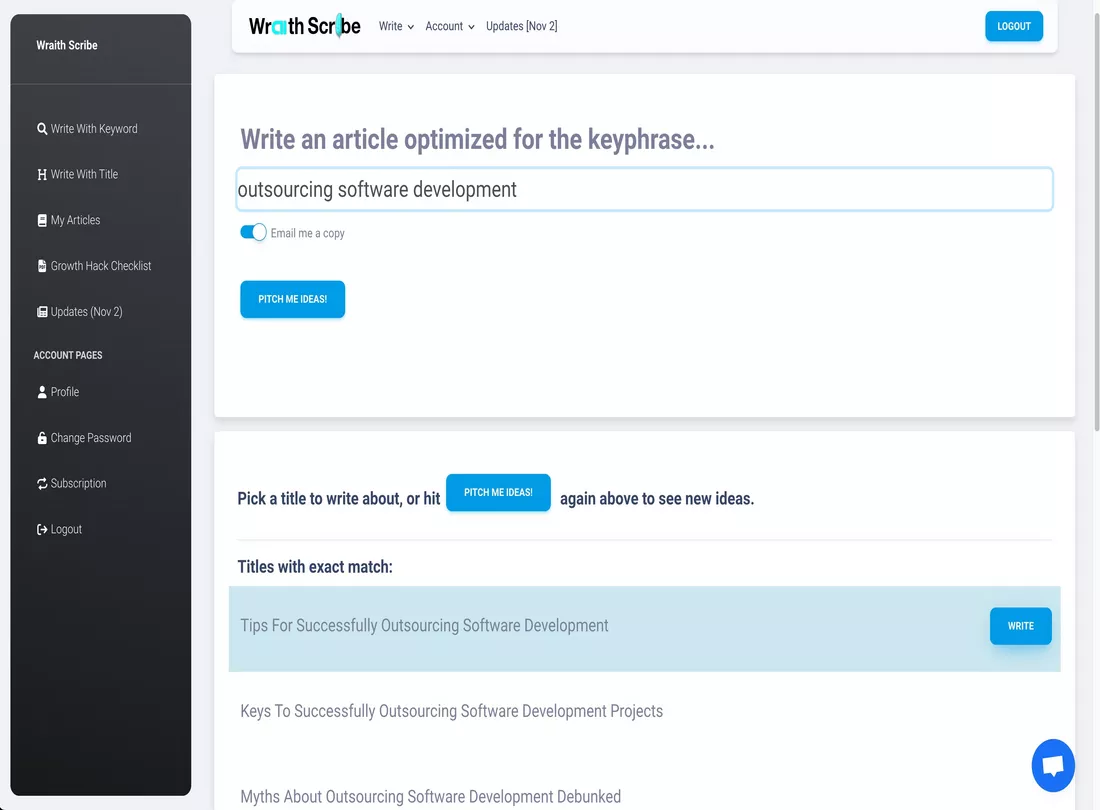Click the blue LOGOUT button
Viewport: 1100px width, 810px height.
point(1014,27)
